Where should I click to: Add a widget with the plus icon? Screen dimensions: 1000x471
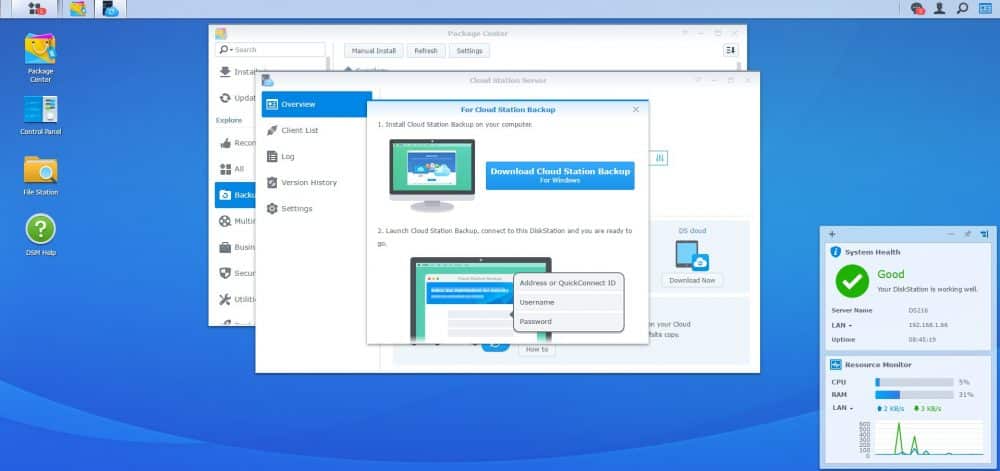point(832,234)
